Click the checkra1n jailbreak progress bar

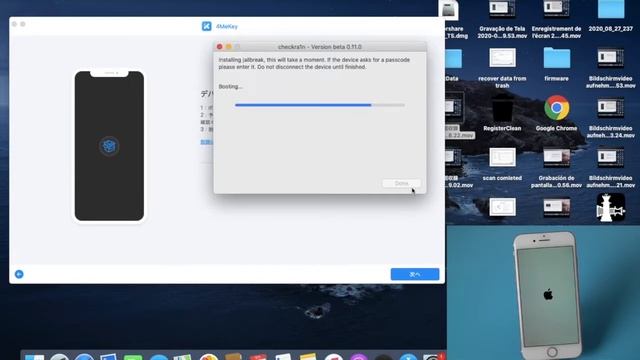click(320, 105)
